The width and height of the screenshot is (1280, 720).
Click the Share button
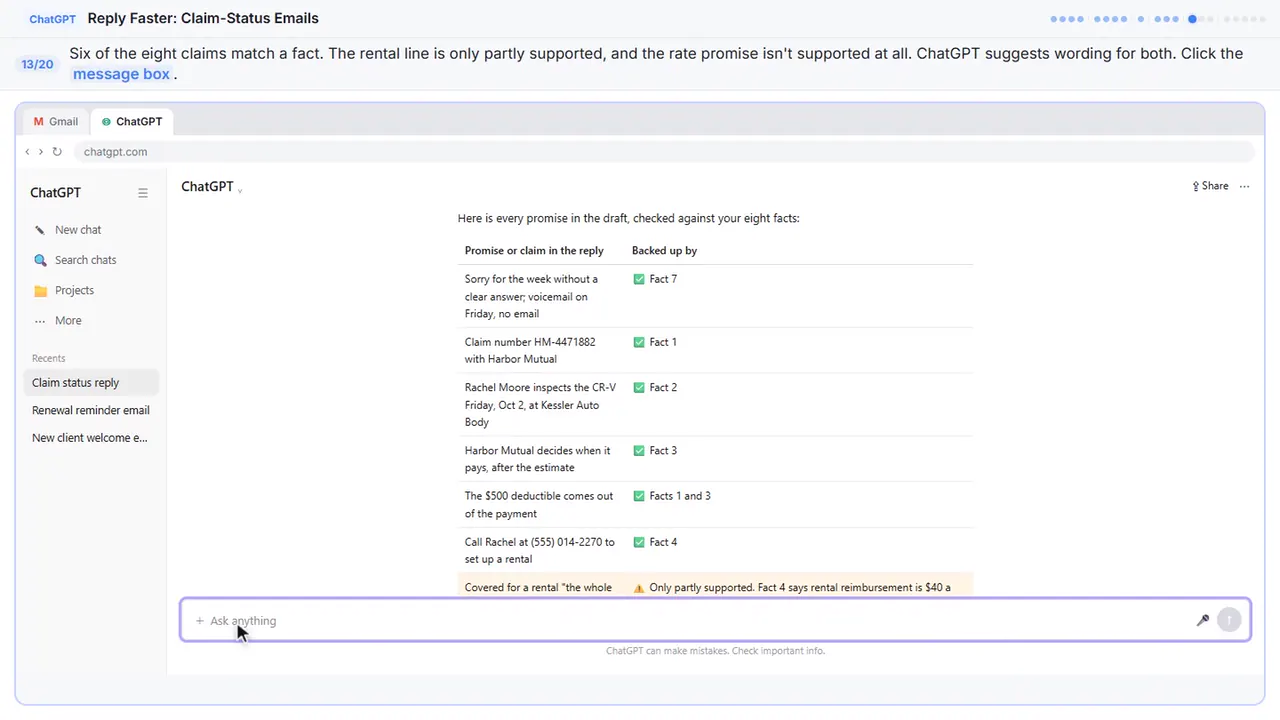[1210, 186]
